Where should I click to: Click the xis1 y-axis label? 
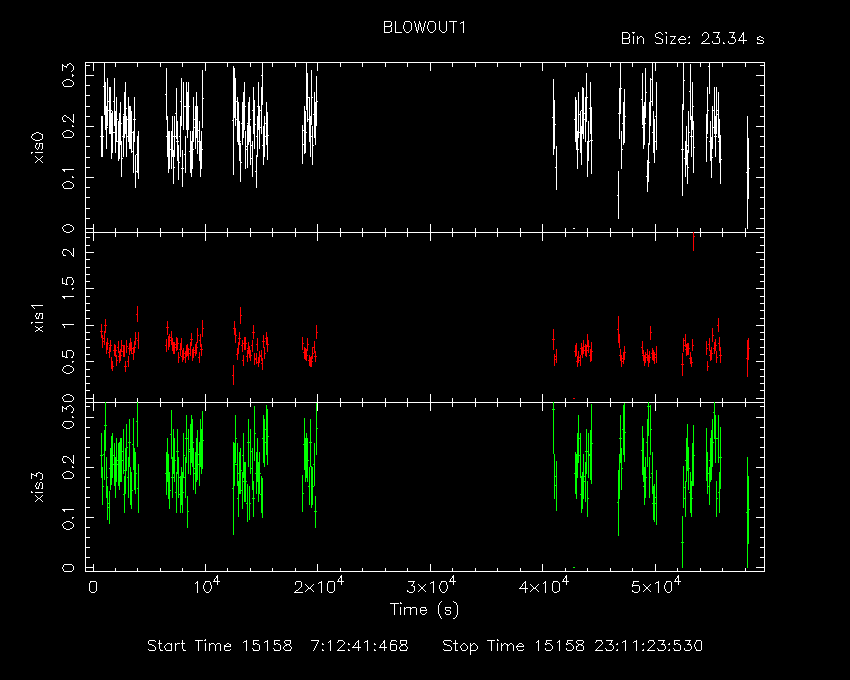(x=38, y=317)
